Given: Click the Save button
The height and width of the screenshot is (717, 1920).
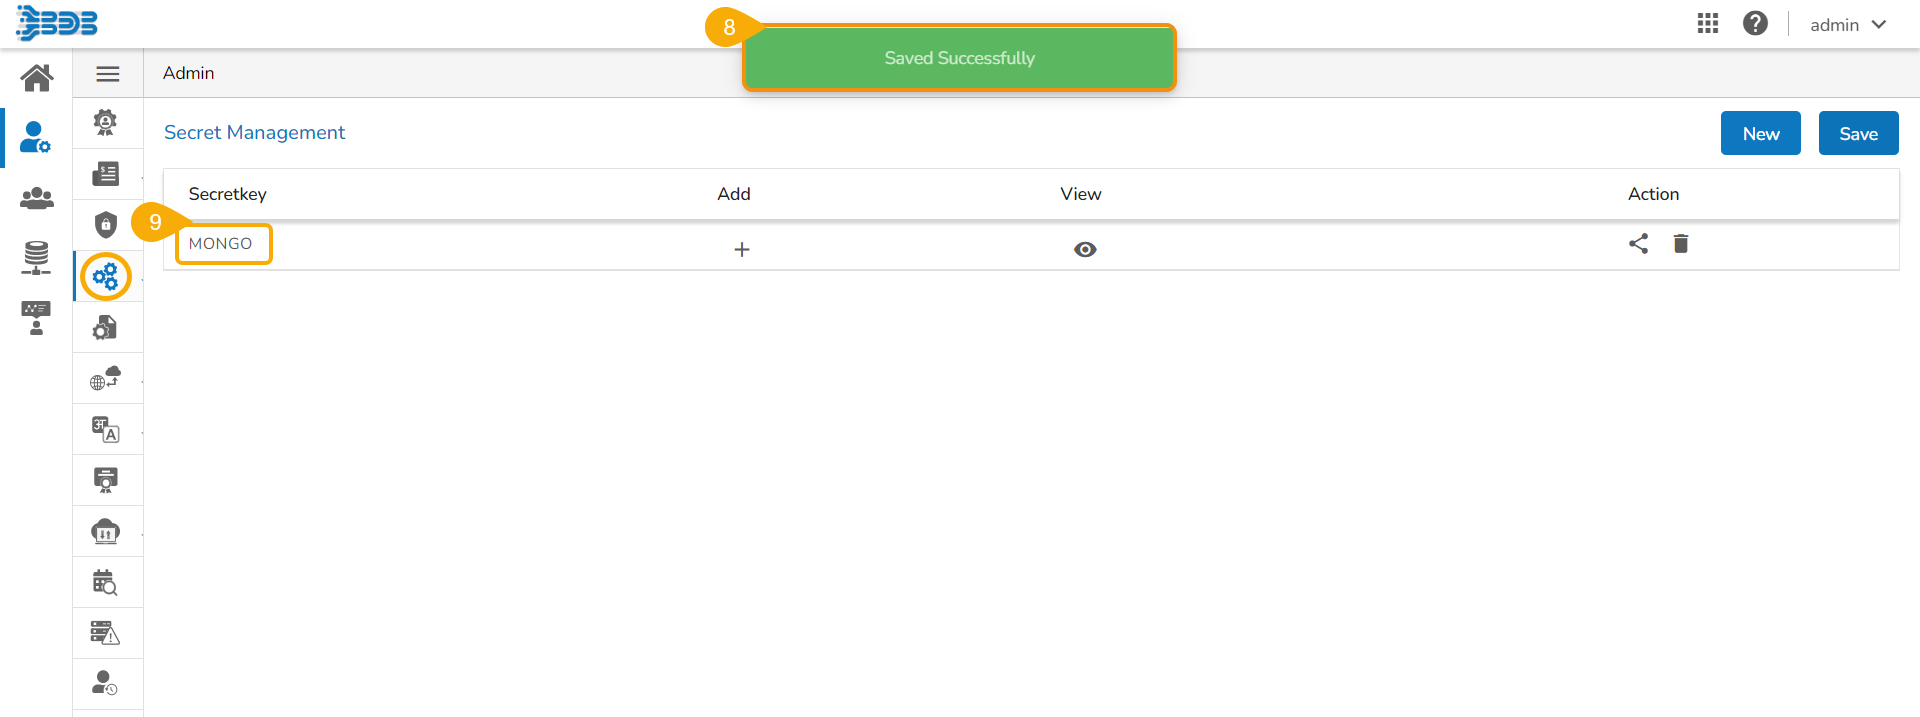Looking at the screenshot, I should click(x=1858, y=134).
